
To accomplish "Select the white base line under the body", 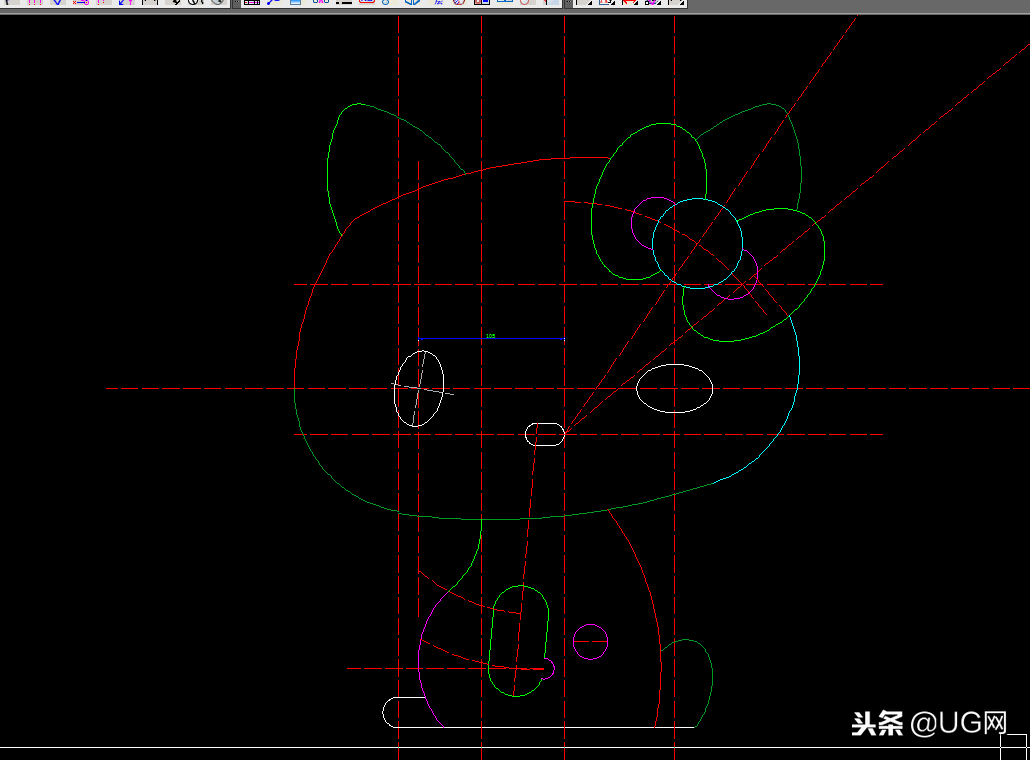I will [545, 727].
